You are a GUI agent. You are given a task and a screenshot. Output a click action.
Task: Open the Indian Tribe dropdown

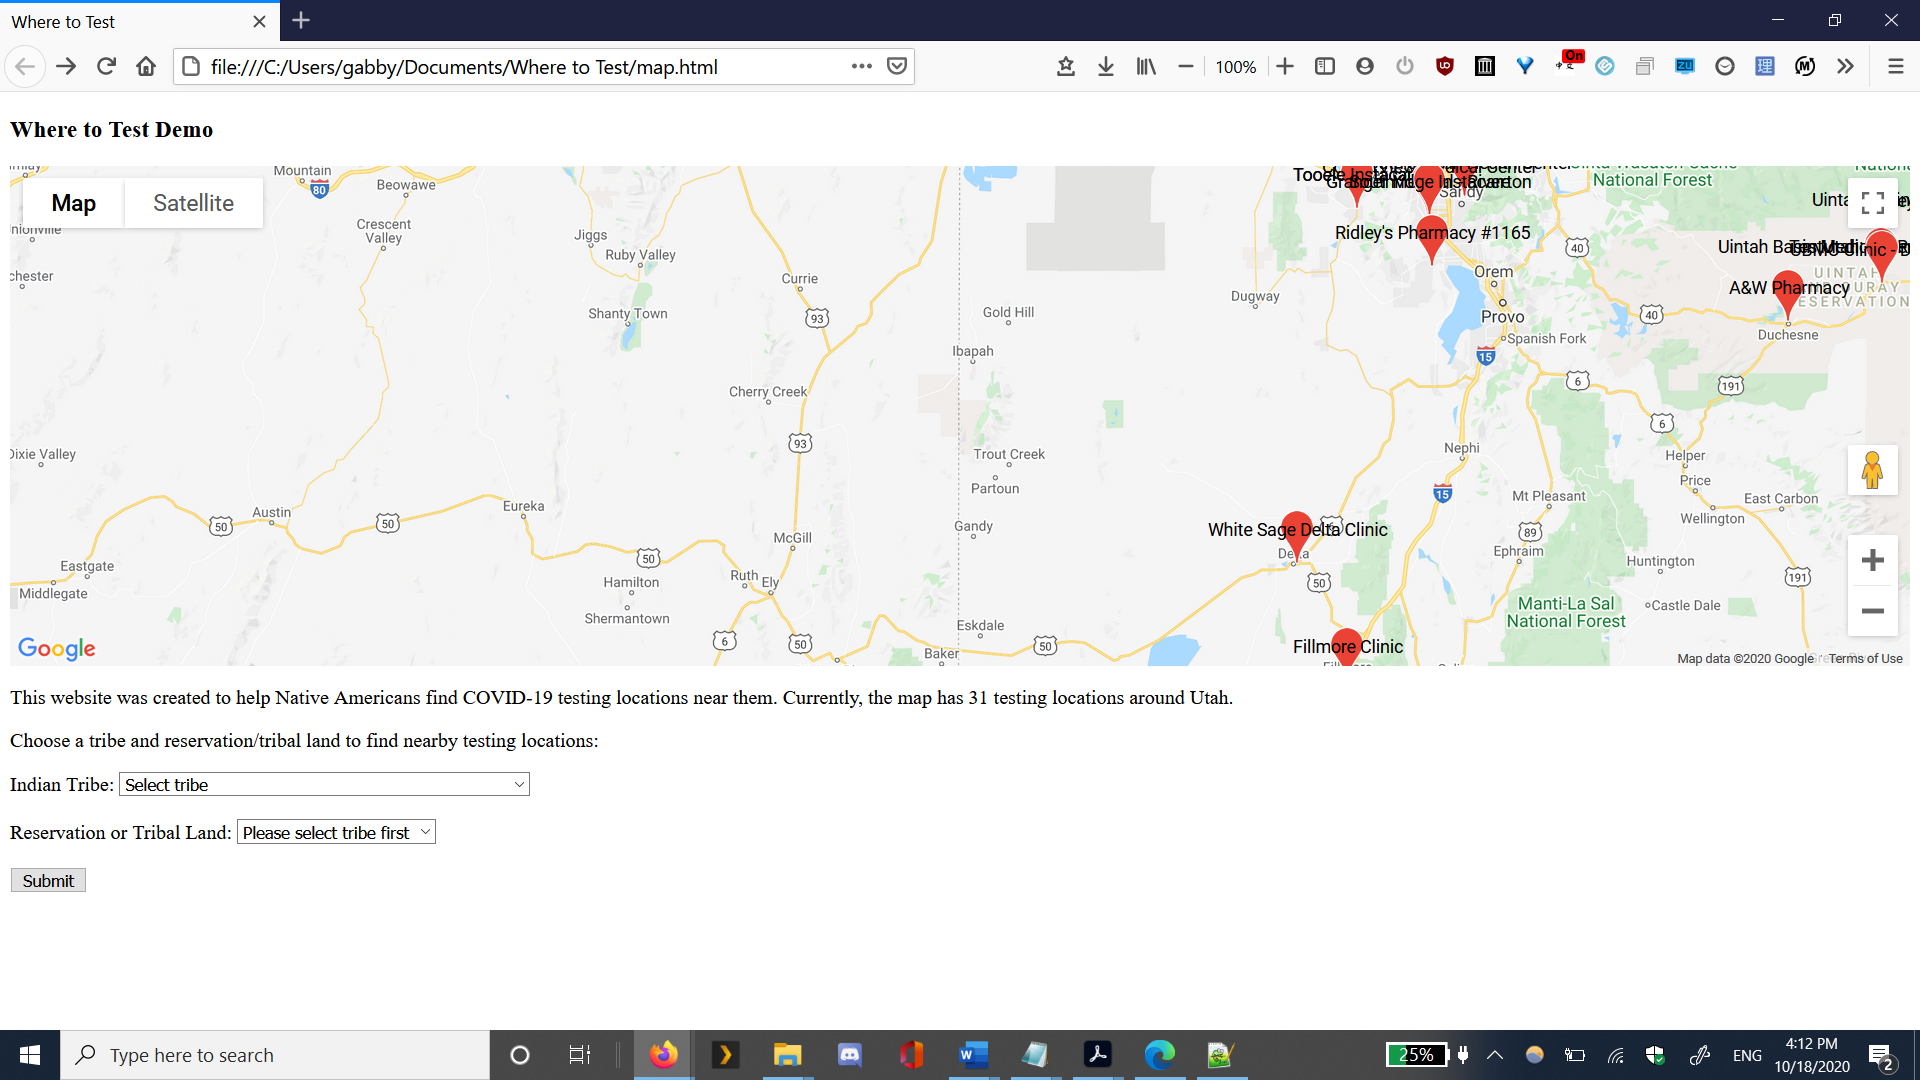[x=324, y=785]
